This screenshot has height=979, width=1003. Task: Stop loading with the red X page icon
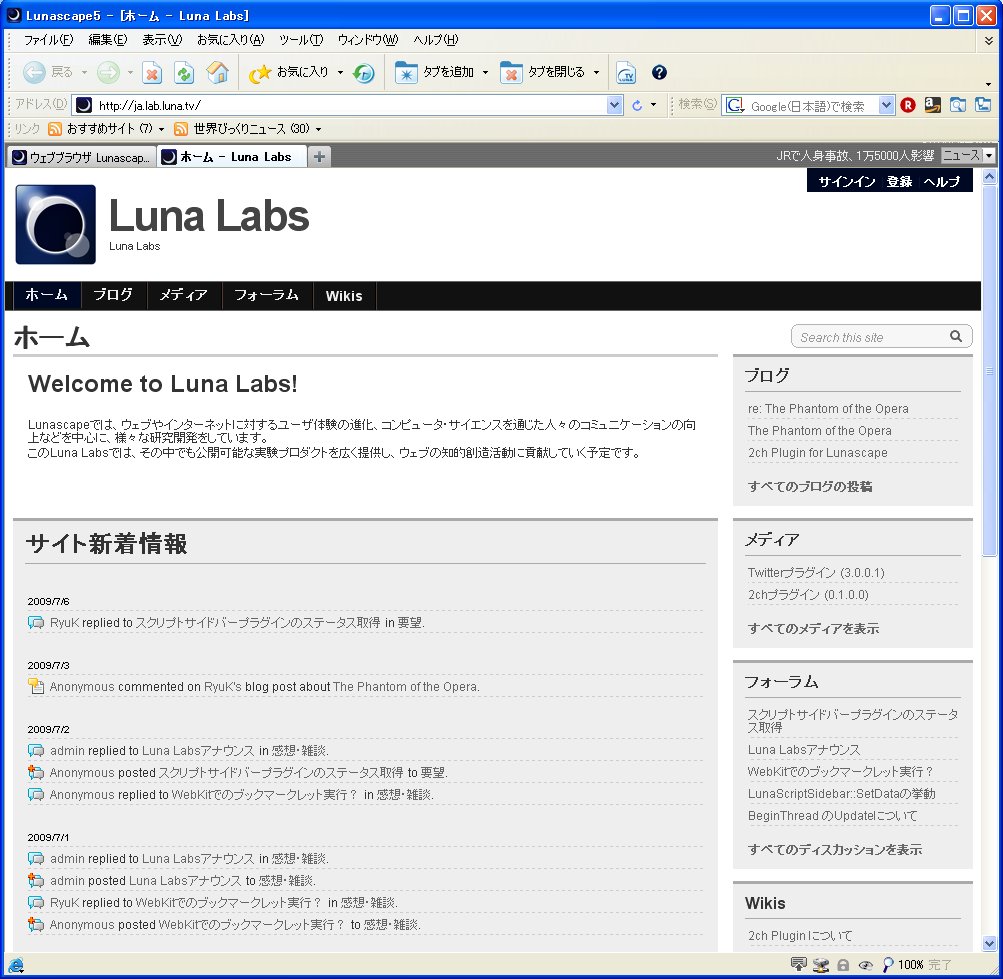click(x=152, y=73)
